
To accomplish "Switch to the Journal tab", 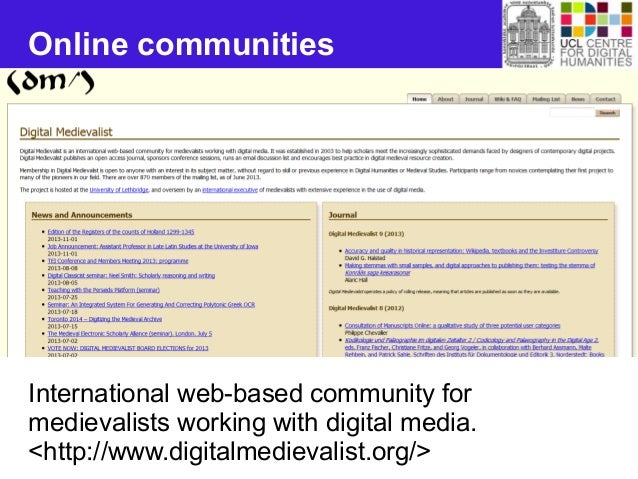I will tap(474, 99).
